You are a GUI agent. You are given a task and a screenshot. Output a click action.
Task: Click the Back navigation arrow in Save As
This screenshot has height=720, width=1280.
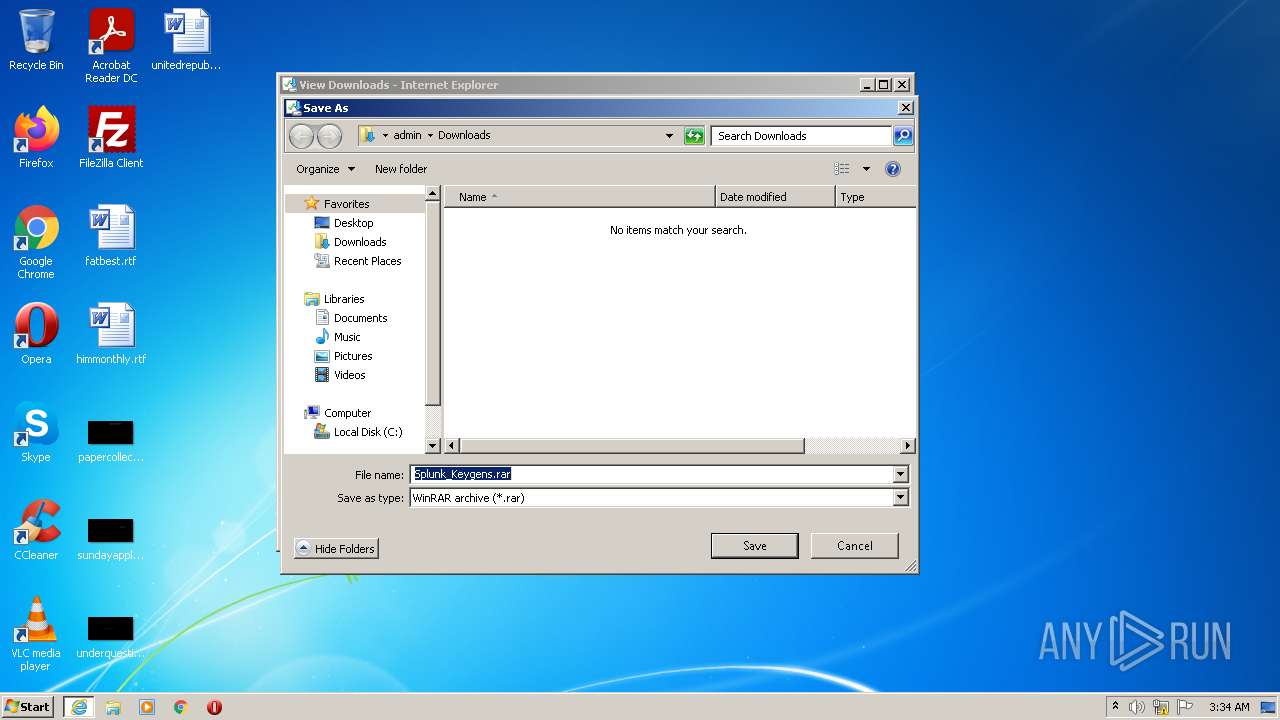click(301, 136)
